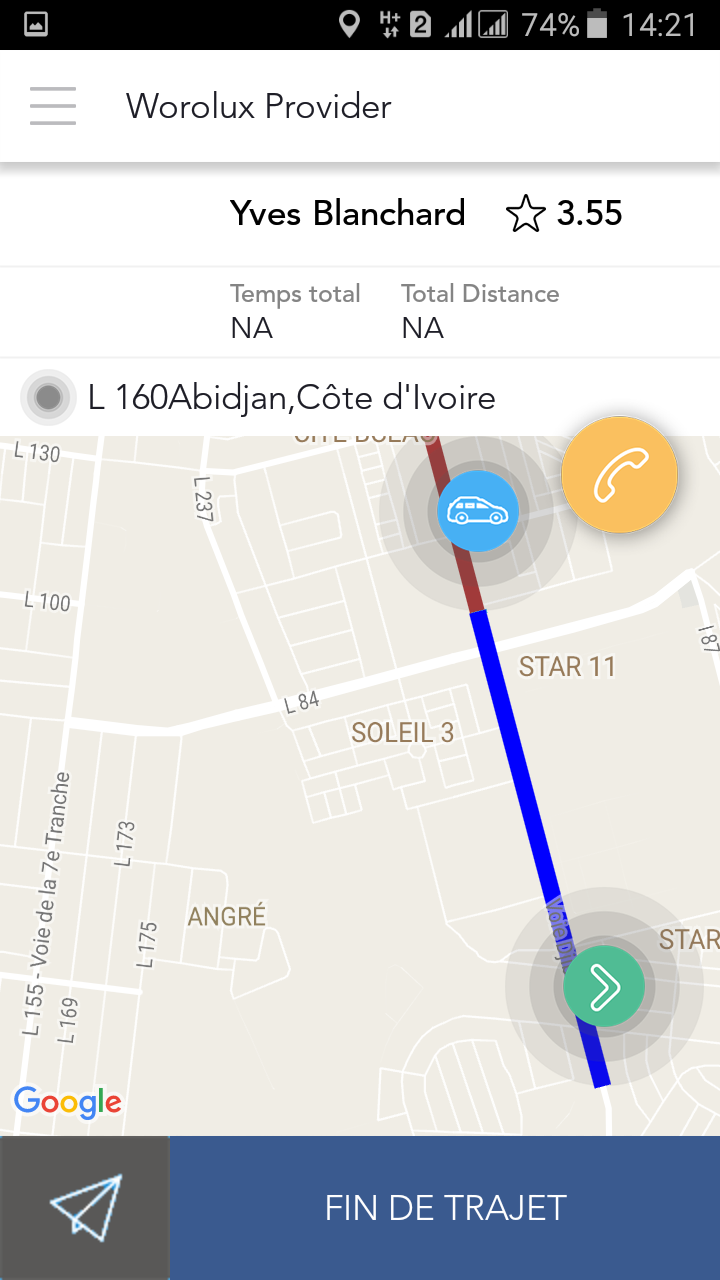Tap the blue car location marker
720x1280 pixels.
point(478,511)
